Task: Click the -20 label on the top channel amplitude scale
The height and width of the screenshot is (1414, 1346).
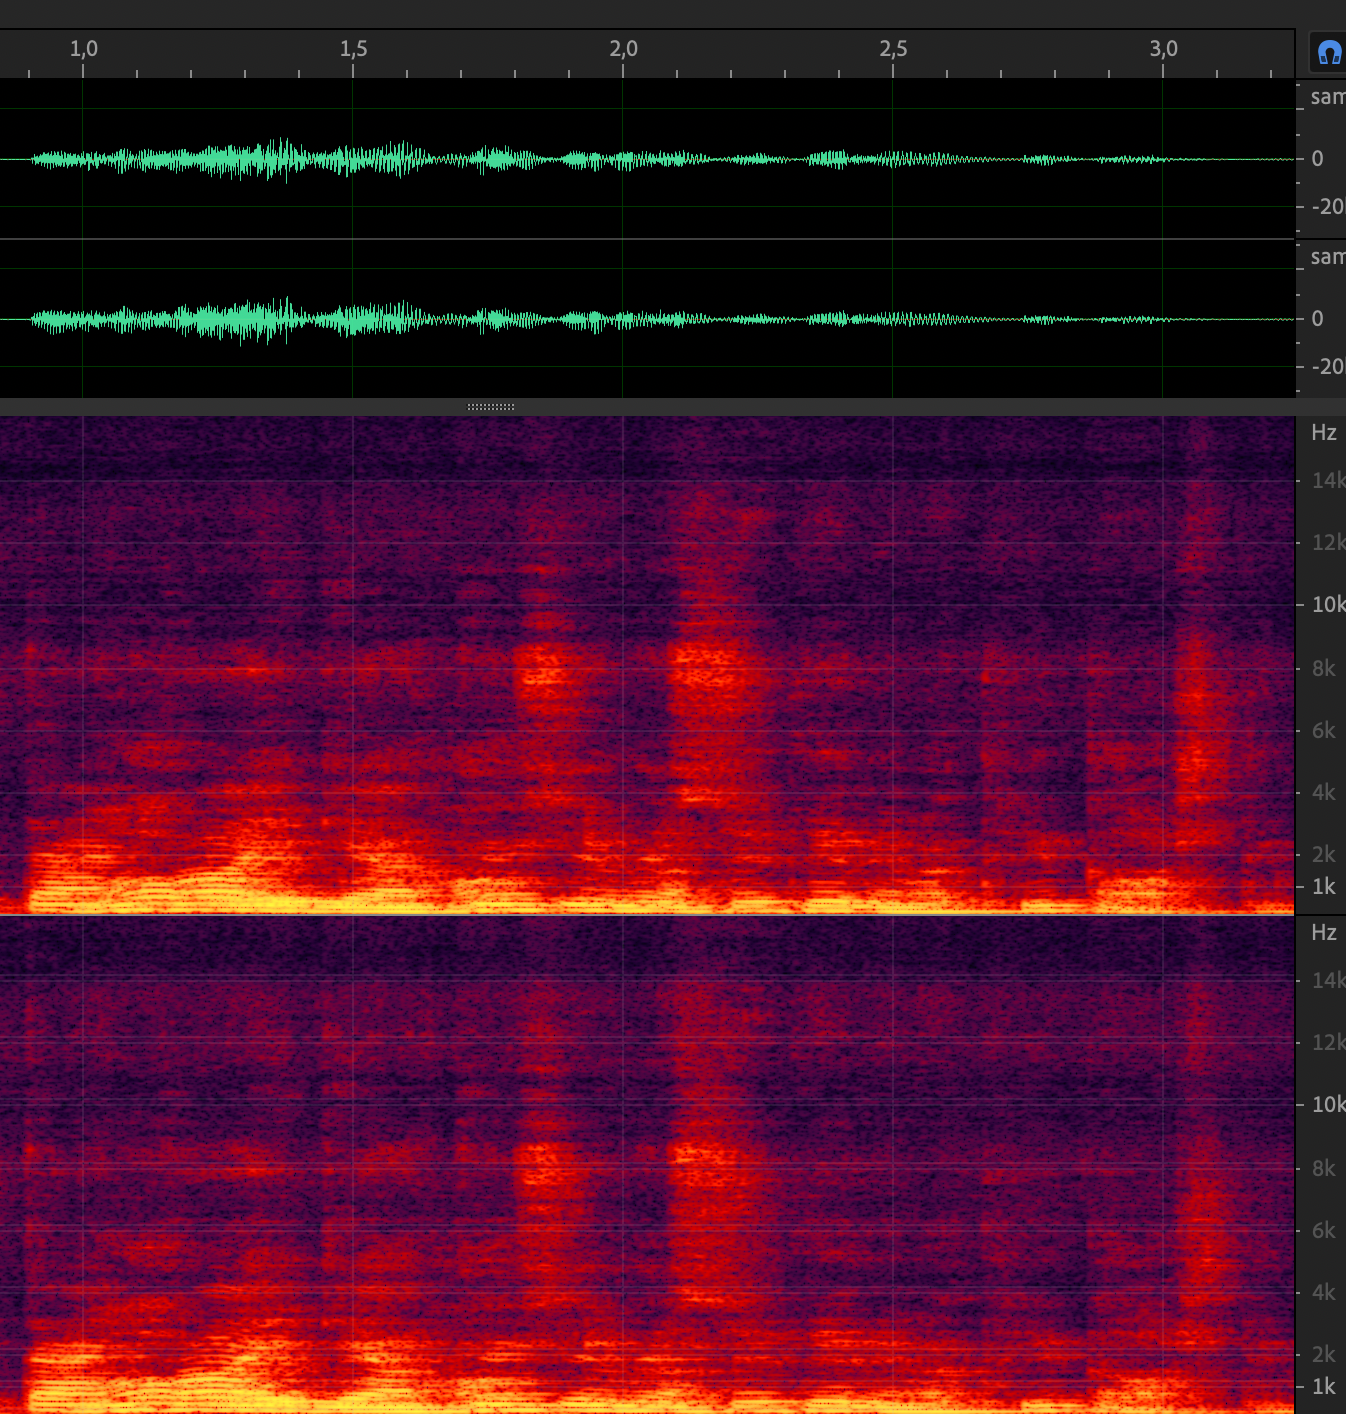Action: coord(1327,207)
